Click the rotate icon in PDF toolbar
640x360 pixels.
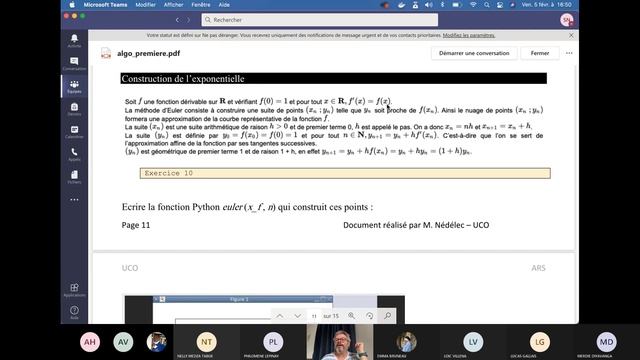[x=369, y=316]
